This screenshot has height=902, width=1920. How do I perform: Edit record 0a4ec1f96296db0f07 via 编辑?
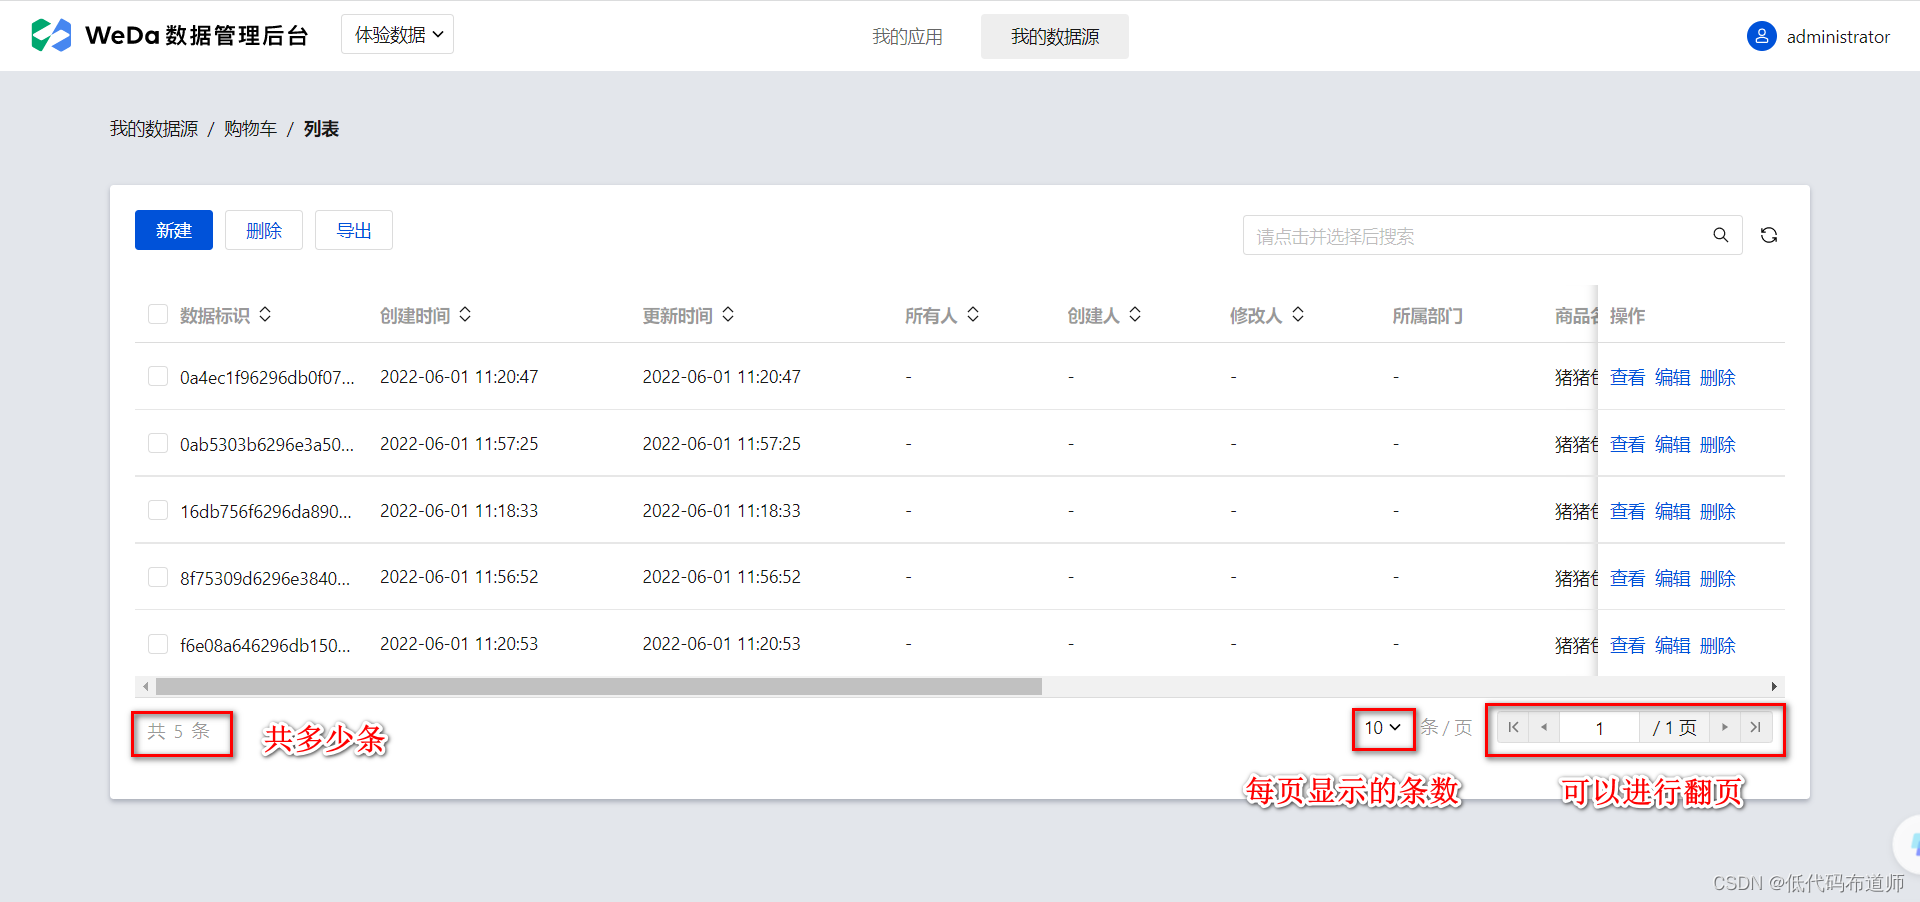pyautogui.click(x=1672, y=377)
